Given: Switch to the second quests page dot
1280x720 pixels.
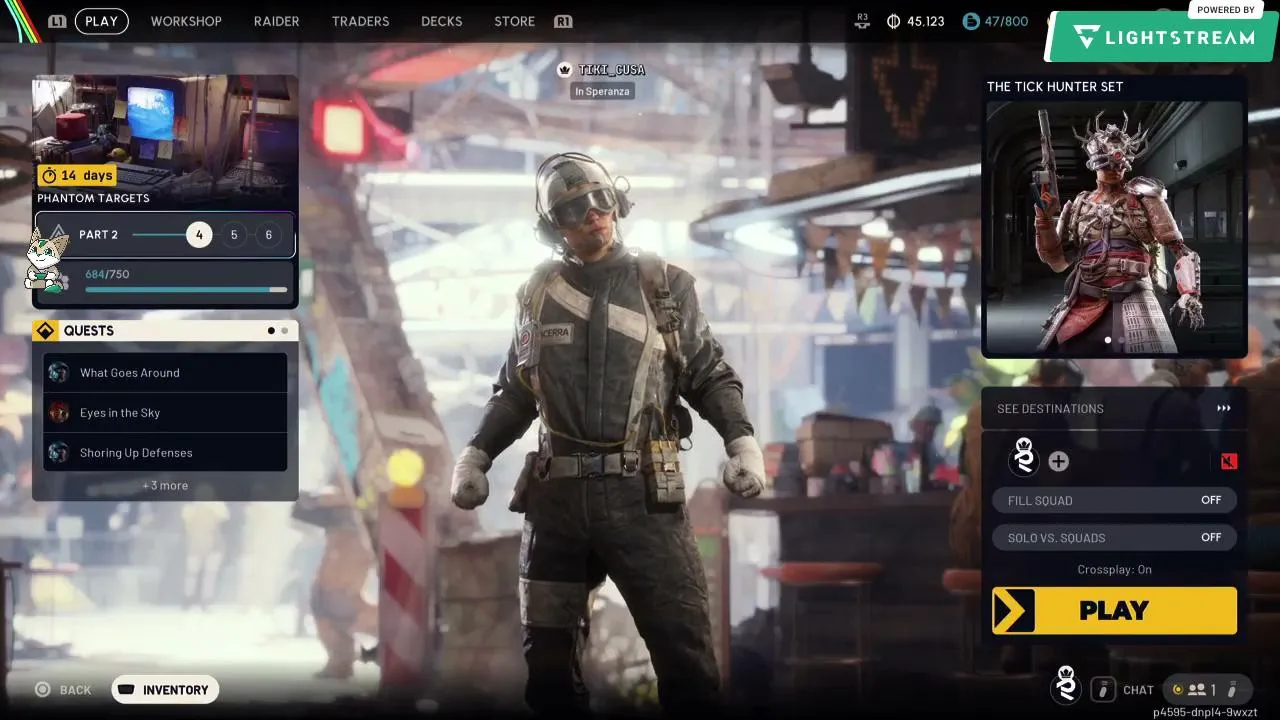Looking at the screenshot, I should point(285,331).
